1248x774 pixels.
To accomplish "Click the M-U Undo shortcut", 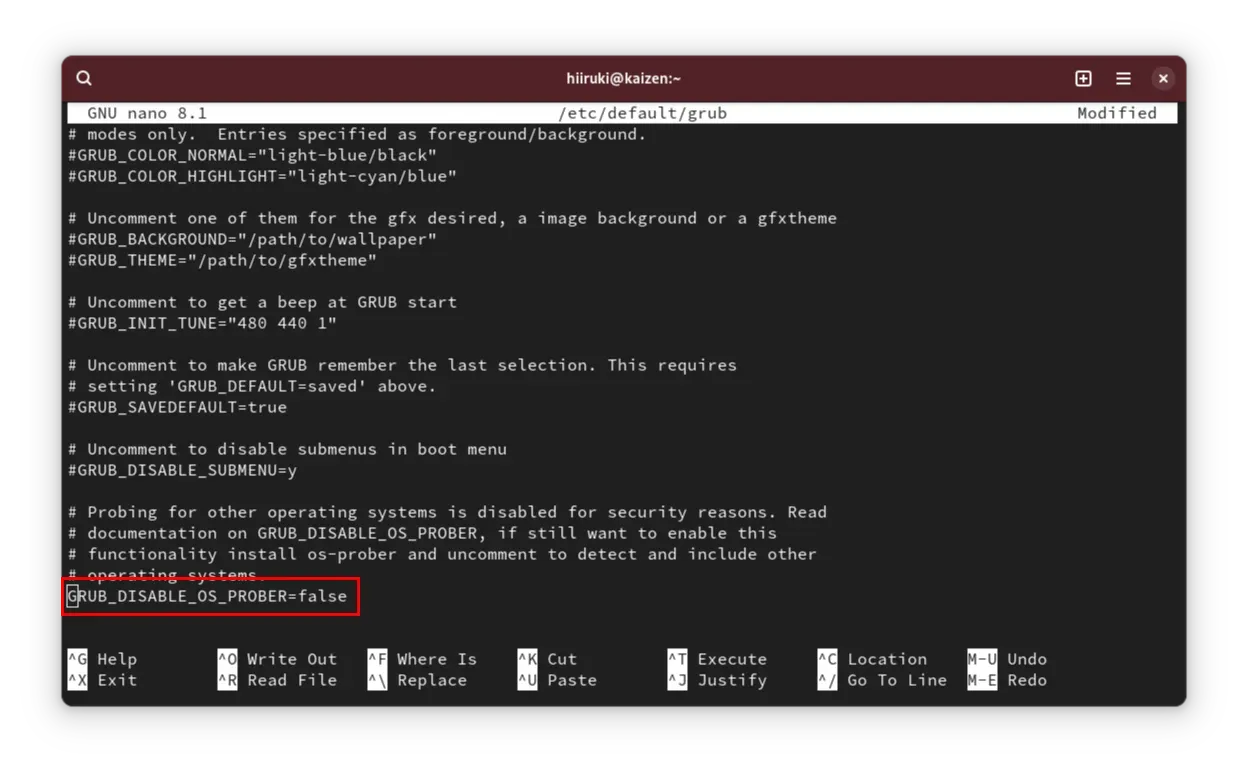I will pyautogui.click(x=1007, y=659).
